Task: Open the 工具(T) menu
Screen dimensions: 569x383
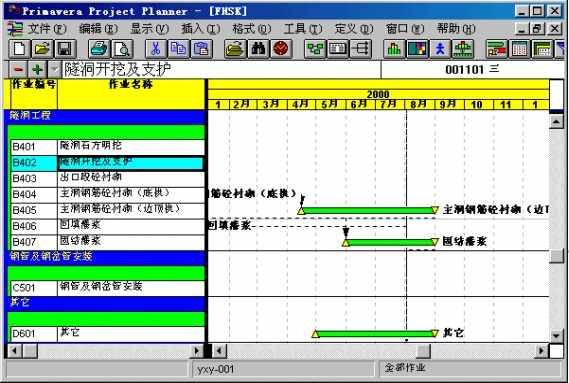Action: click(303, 29)
